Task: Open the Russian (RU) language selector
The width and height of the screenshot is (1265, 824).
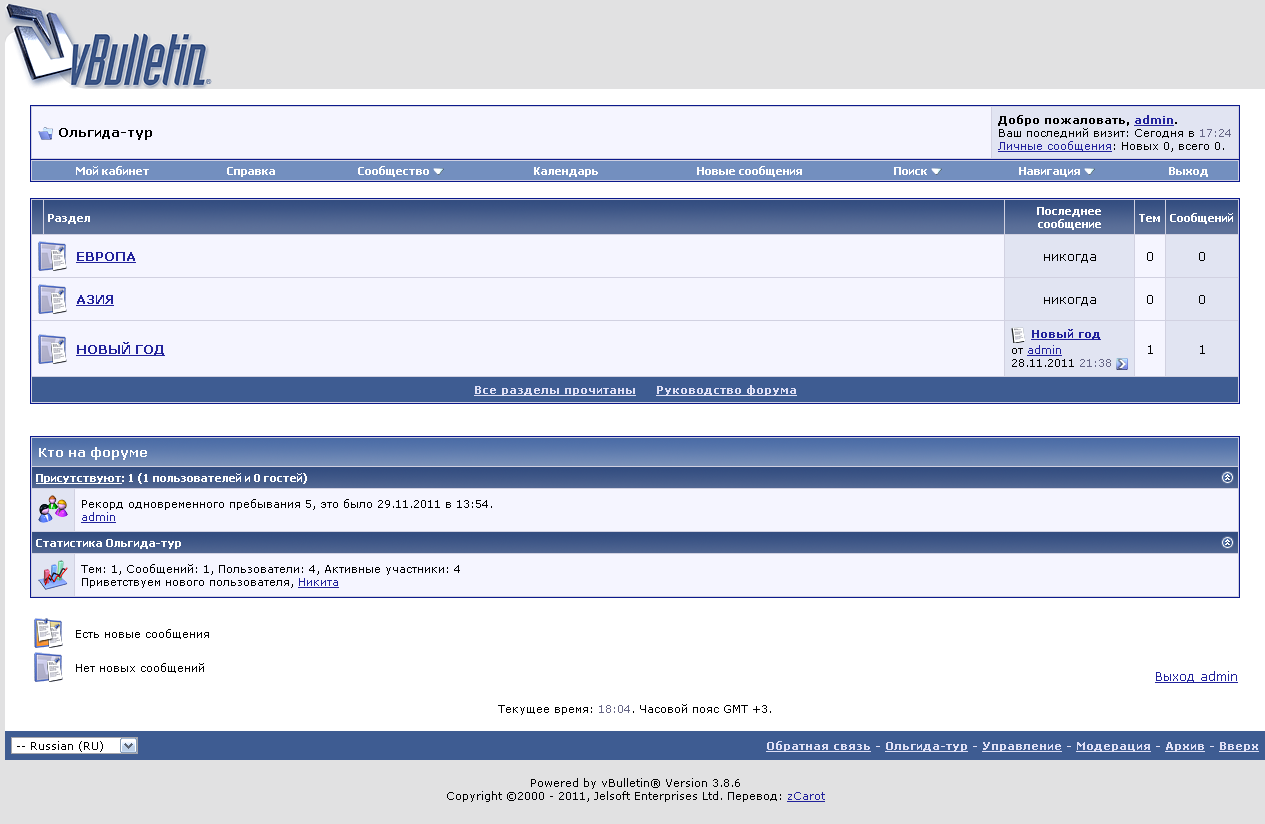Action: [74, 746]
